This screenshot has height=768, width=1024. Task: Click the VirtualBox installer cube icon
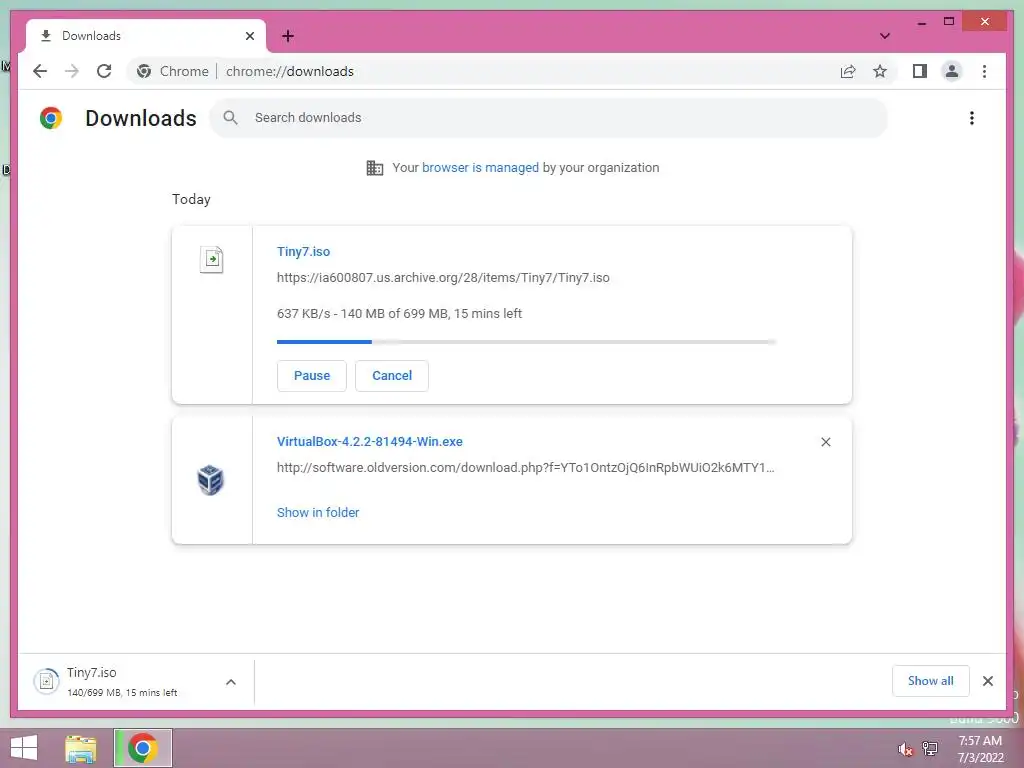point(210,480)
